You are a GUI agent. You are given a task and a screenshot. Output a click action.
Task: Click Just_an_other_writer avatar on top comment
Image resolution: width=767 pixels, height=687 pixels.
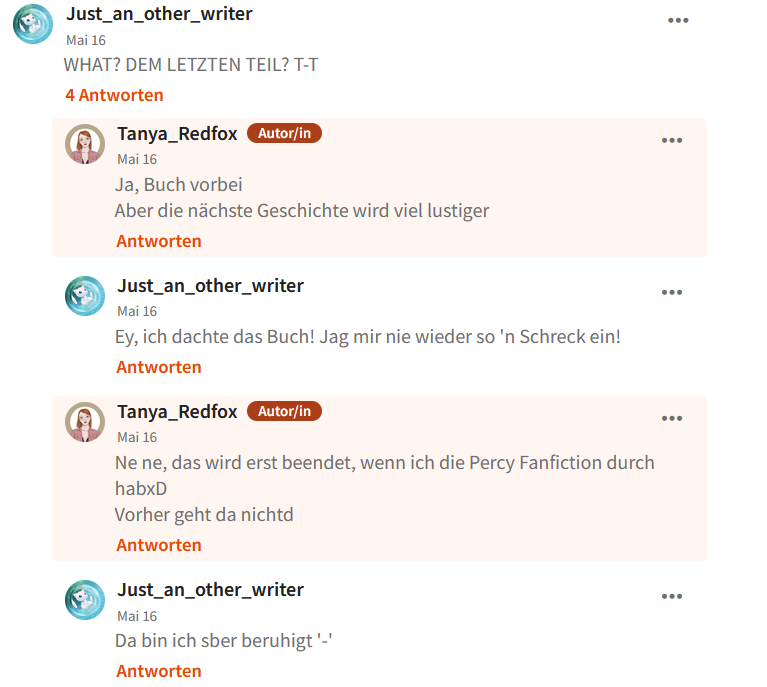33,24
